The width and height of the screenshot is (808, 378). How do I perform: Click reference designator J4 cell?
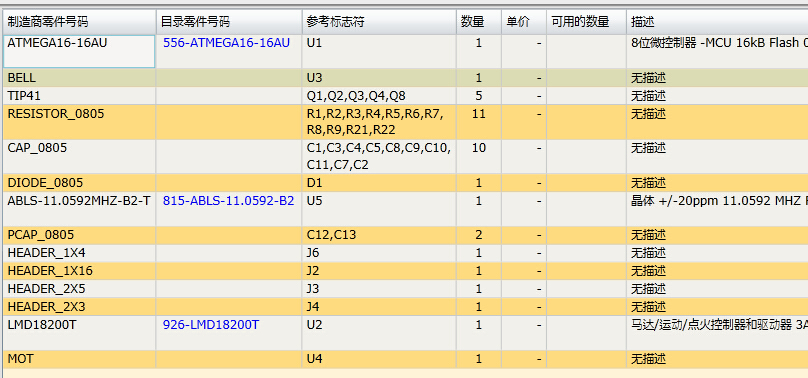pyautogui.click(x=379, y=307)
